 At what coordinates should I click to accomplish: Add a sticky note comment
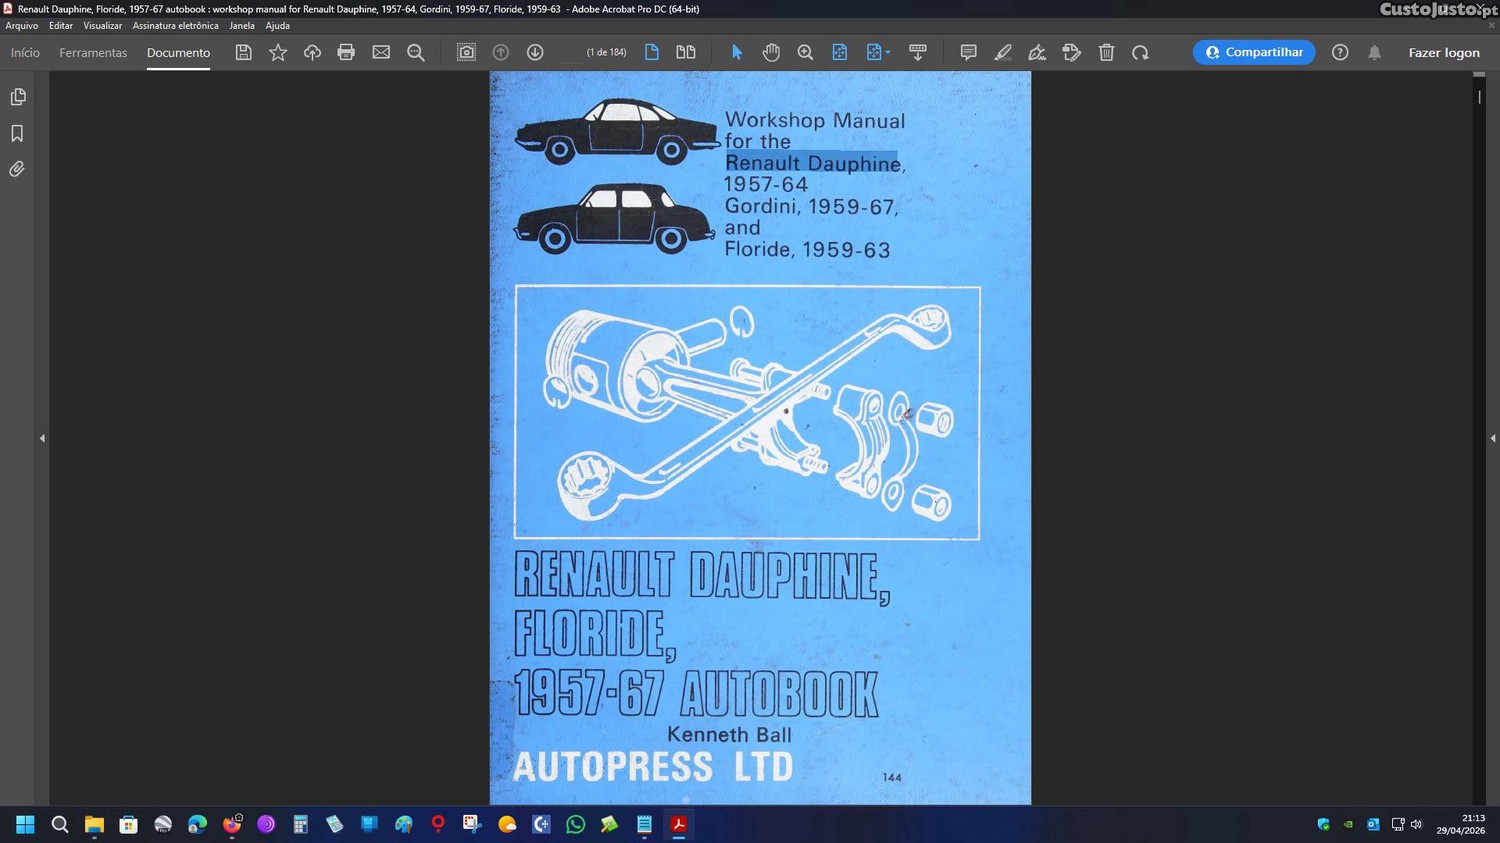click(968, 53)
